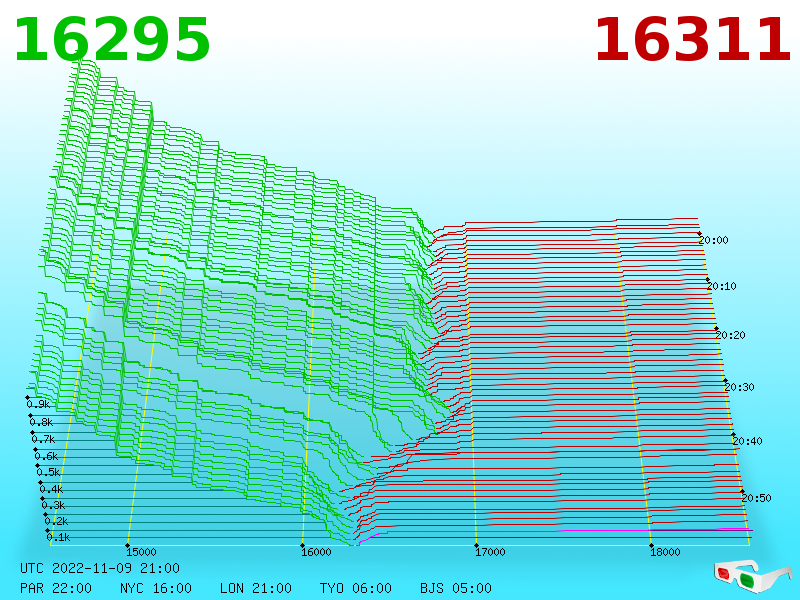Screen dimensions: 800x600
Task: Click the TYO 06:00 city time
Action: [356, 588]
